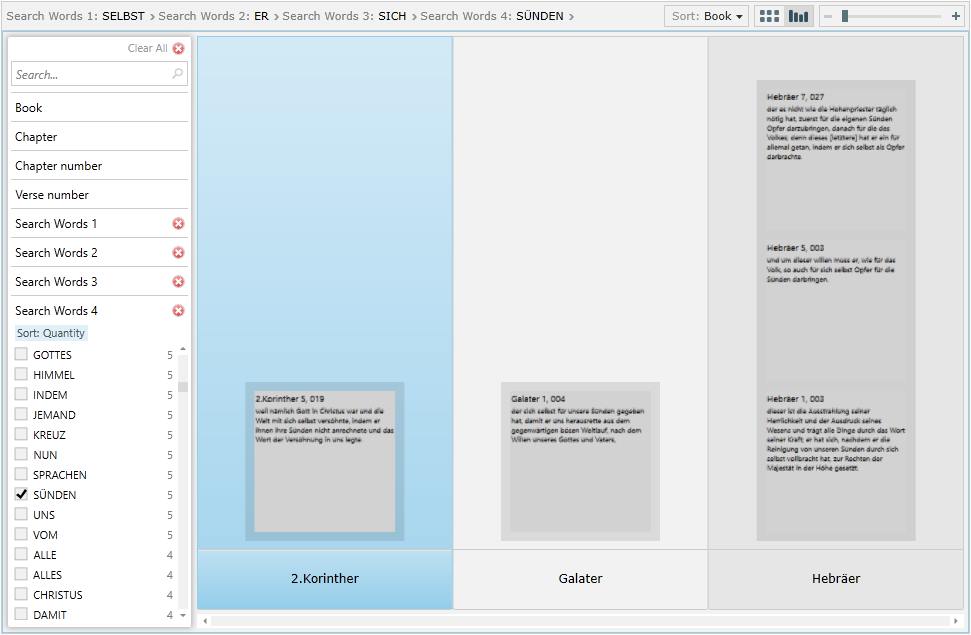Expand the Chapter filter category
Image resolution: width=971 pixels, height=635 pixels.
pyautogui.click(x=36, y=137)
